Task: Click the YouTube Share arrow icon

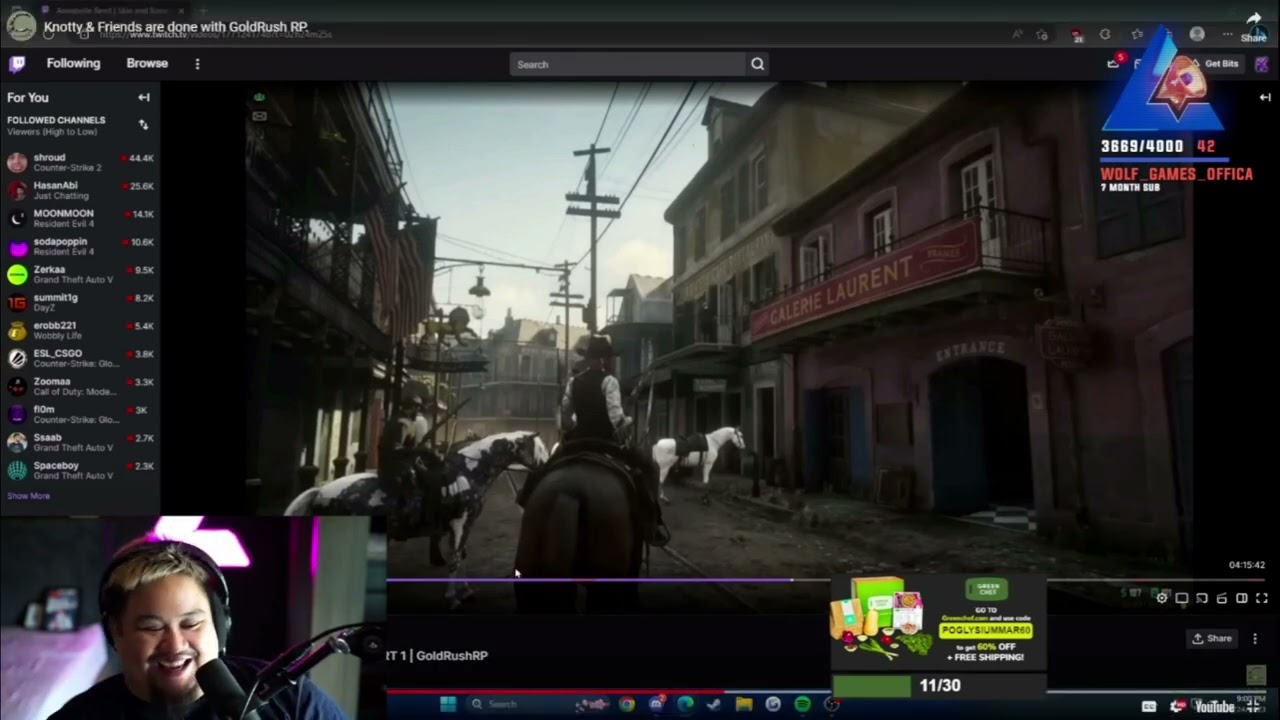Action: point(1254,19)
